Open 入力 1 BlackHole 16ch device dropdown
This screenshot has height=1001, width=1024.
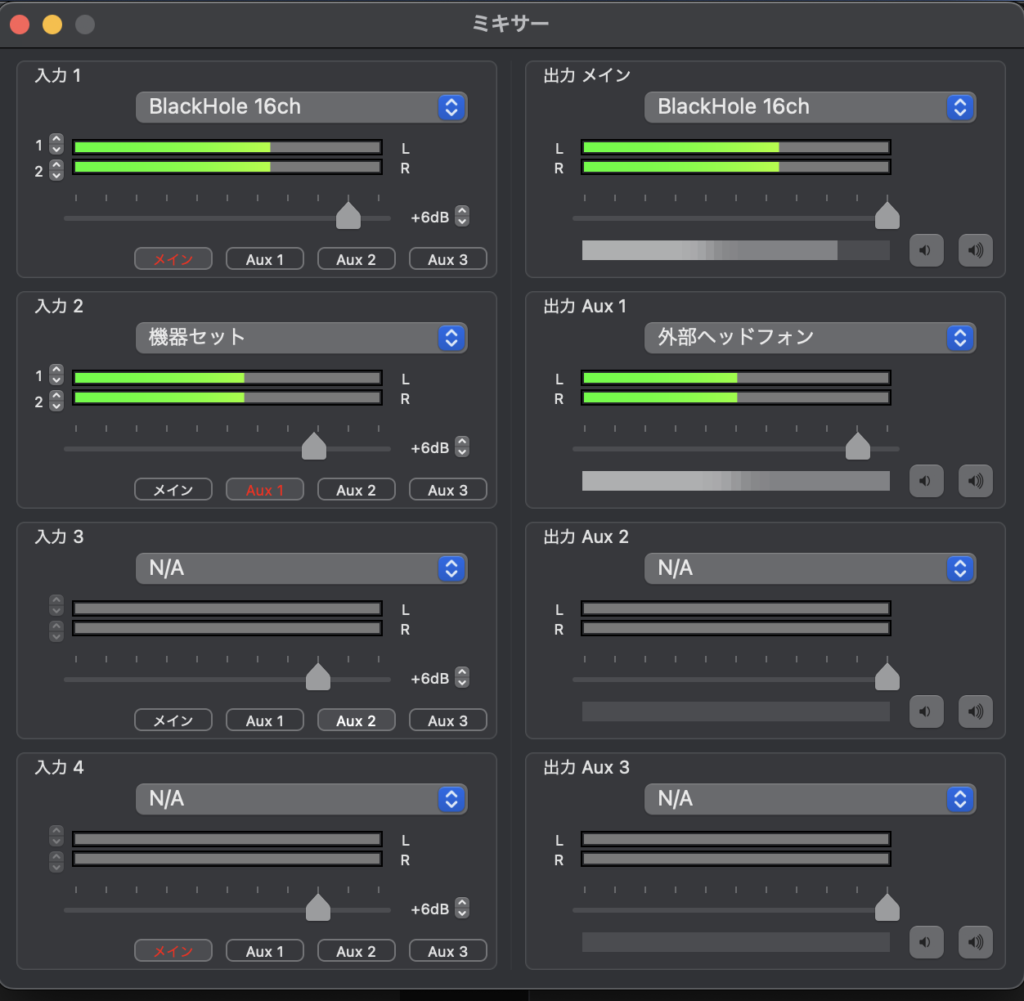tap(301, 107)
